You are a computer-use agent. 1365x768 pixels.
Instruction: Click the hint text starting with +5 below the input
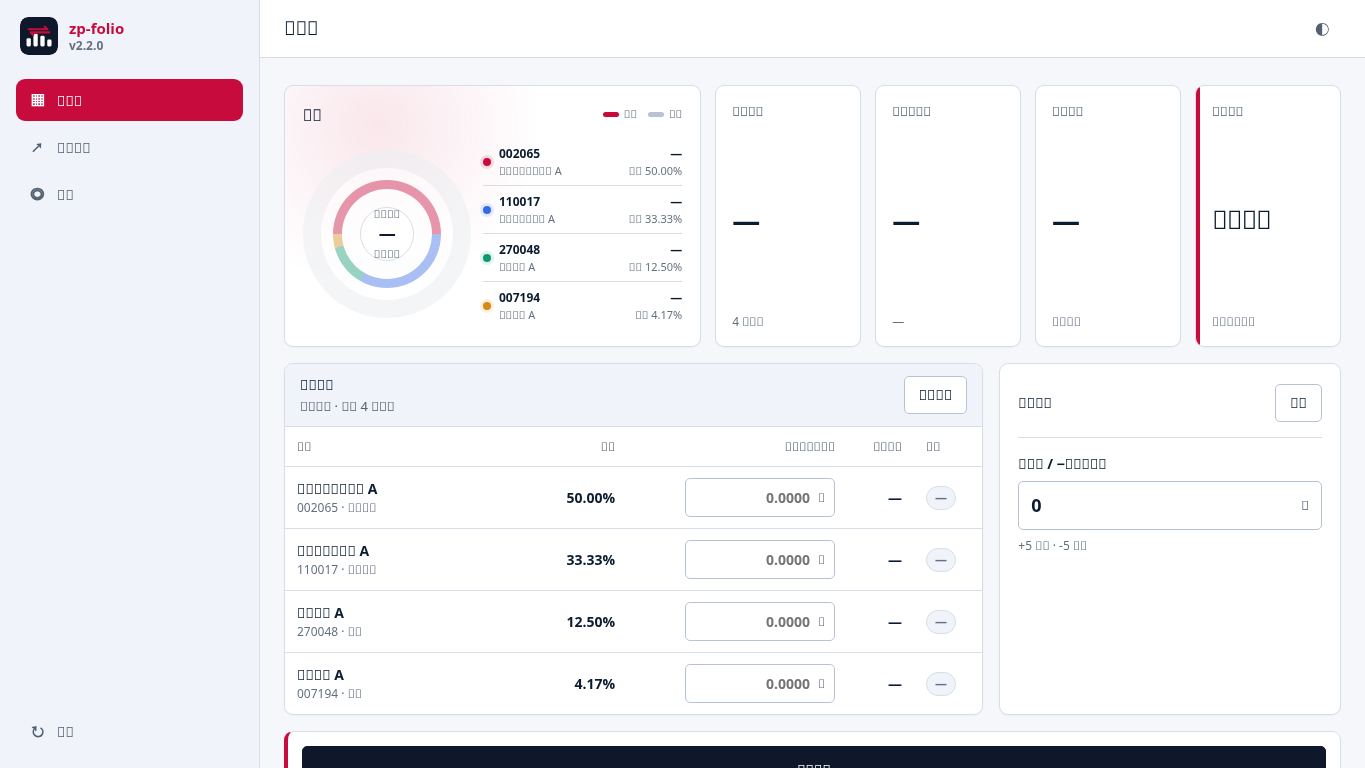pos(1052,546)
